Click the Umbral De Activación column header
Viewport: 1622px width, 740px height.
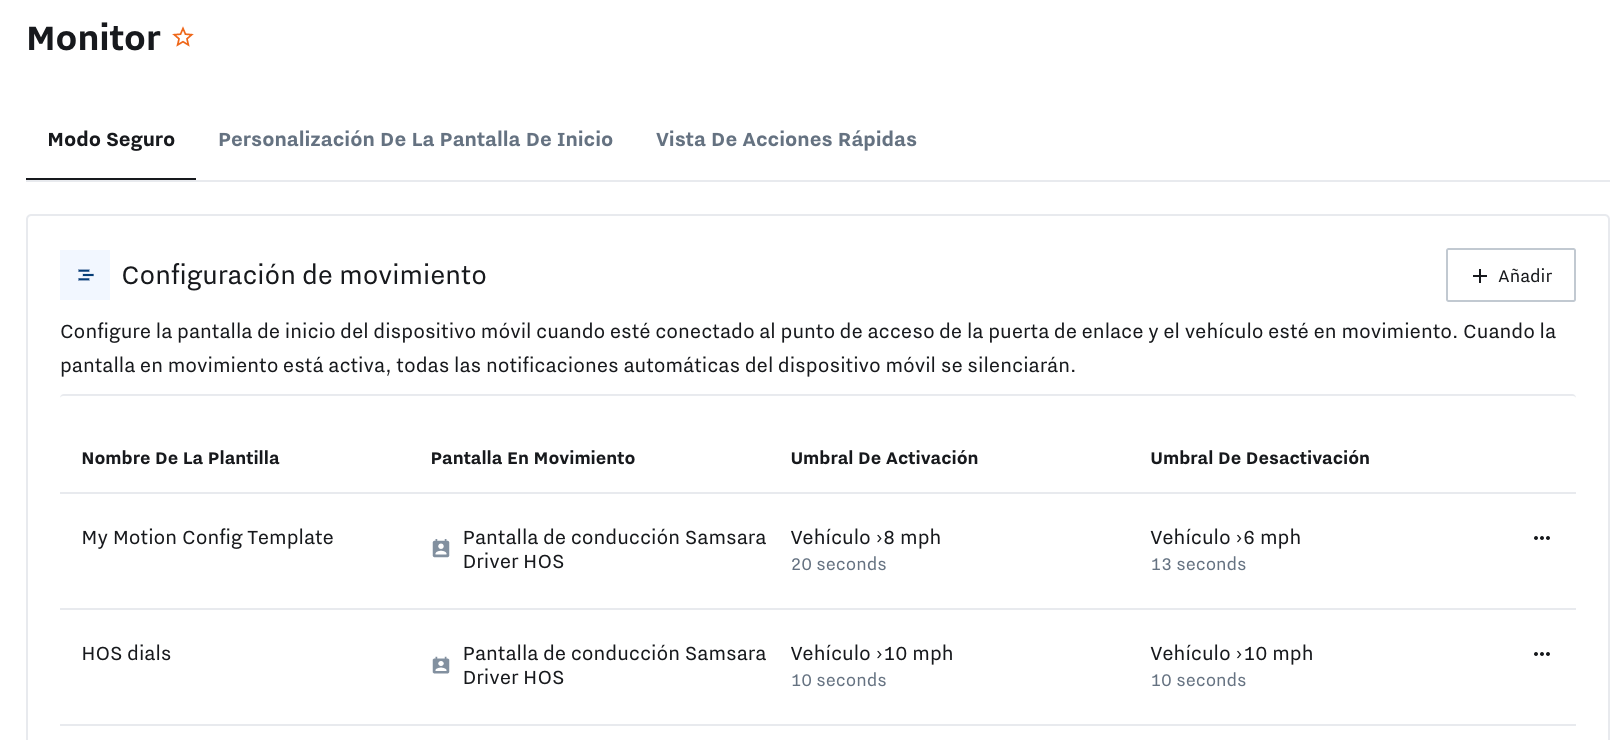tap(884, 458)
